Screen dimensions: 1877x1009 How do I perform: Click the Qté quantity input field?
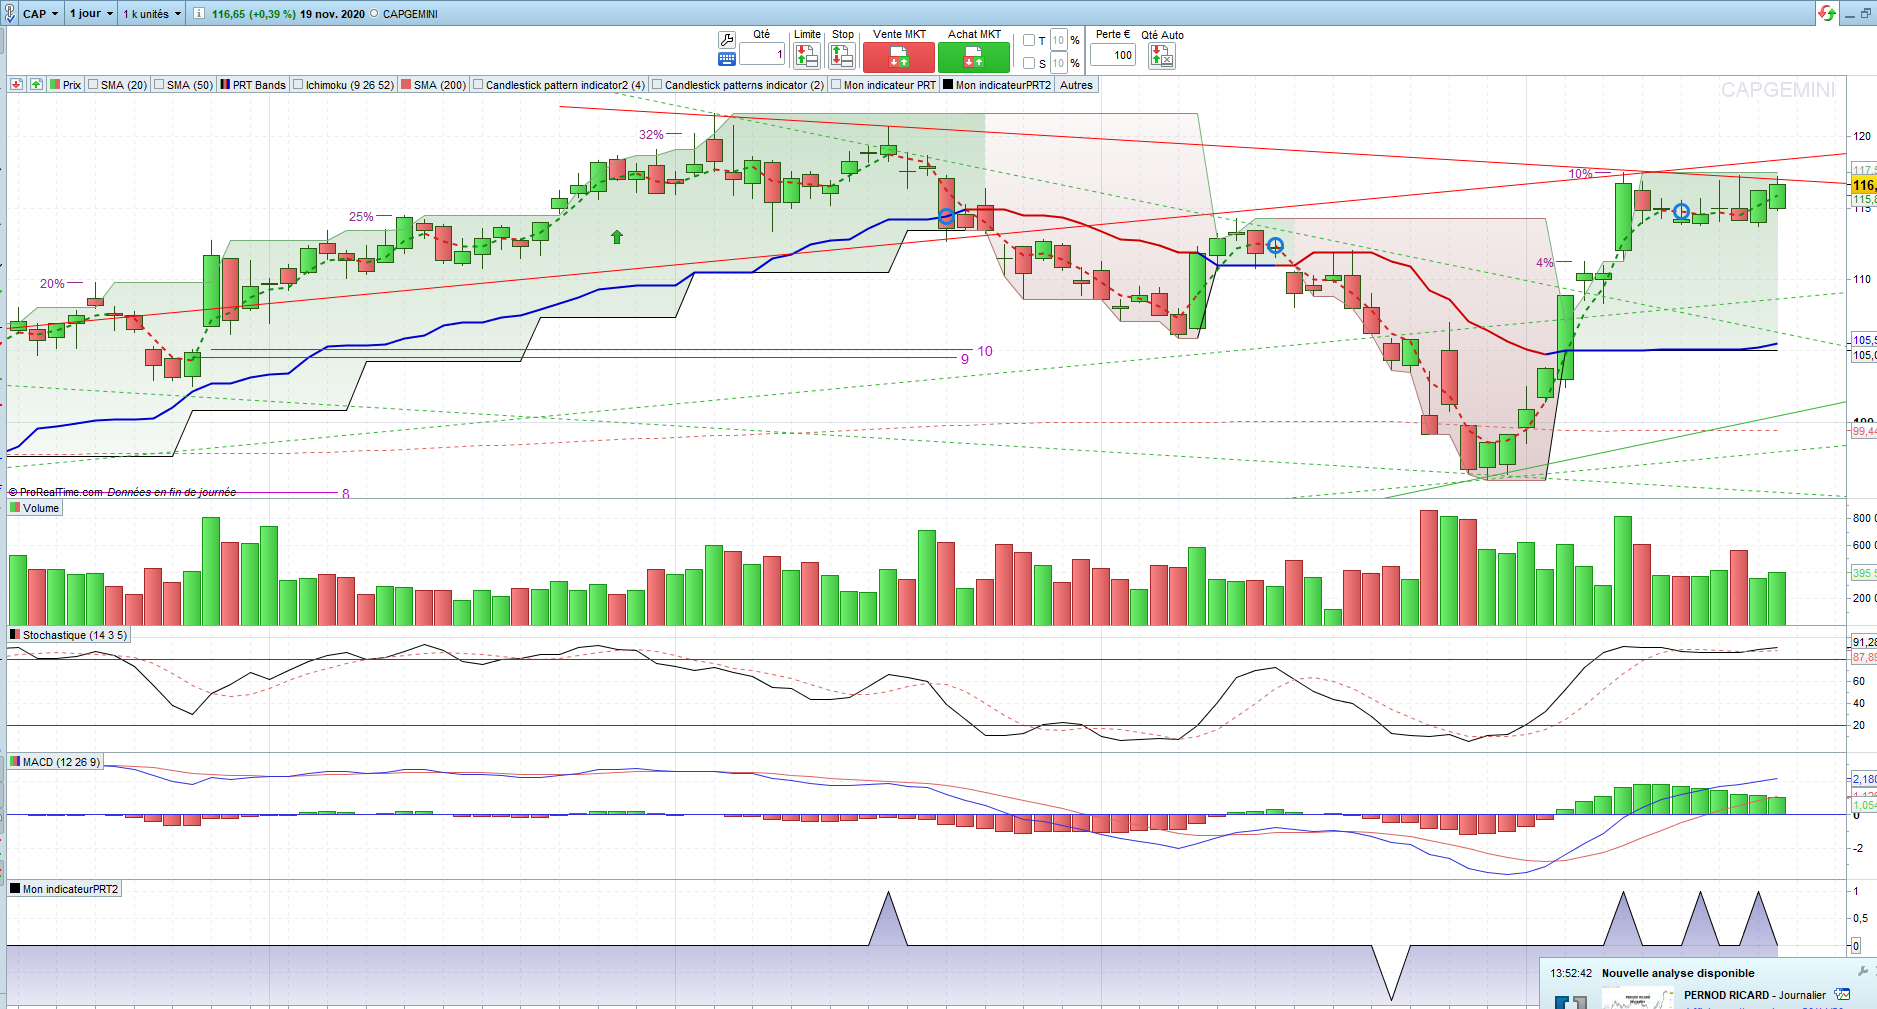[762, 55]
